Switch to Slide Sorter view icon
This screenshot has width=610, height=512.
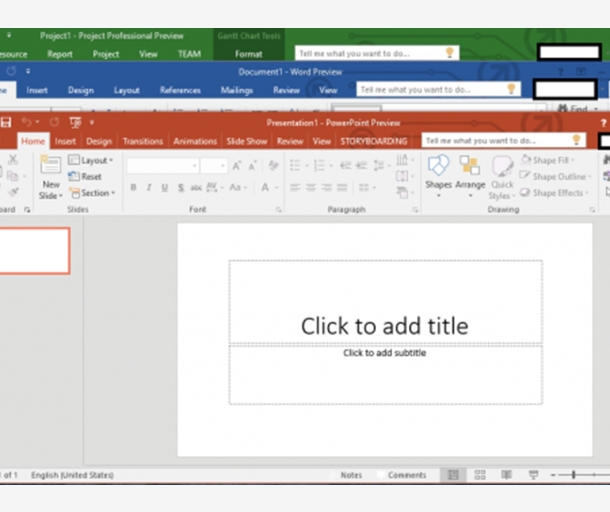pyautogui.click(x=480, y=475)
